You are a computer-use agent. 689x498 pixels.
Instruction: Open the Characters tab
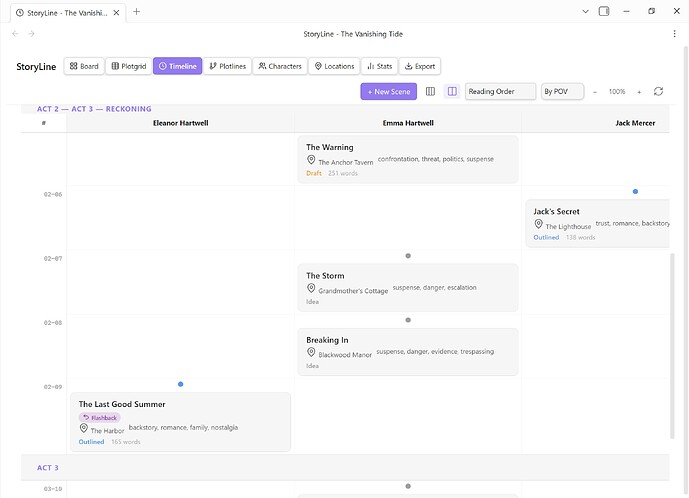click(x=279, y=66)
